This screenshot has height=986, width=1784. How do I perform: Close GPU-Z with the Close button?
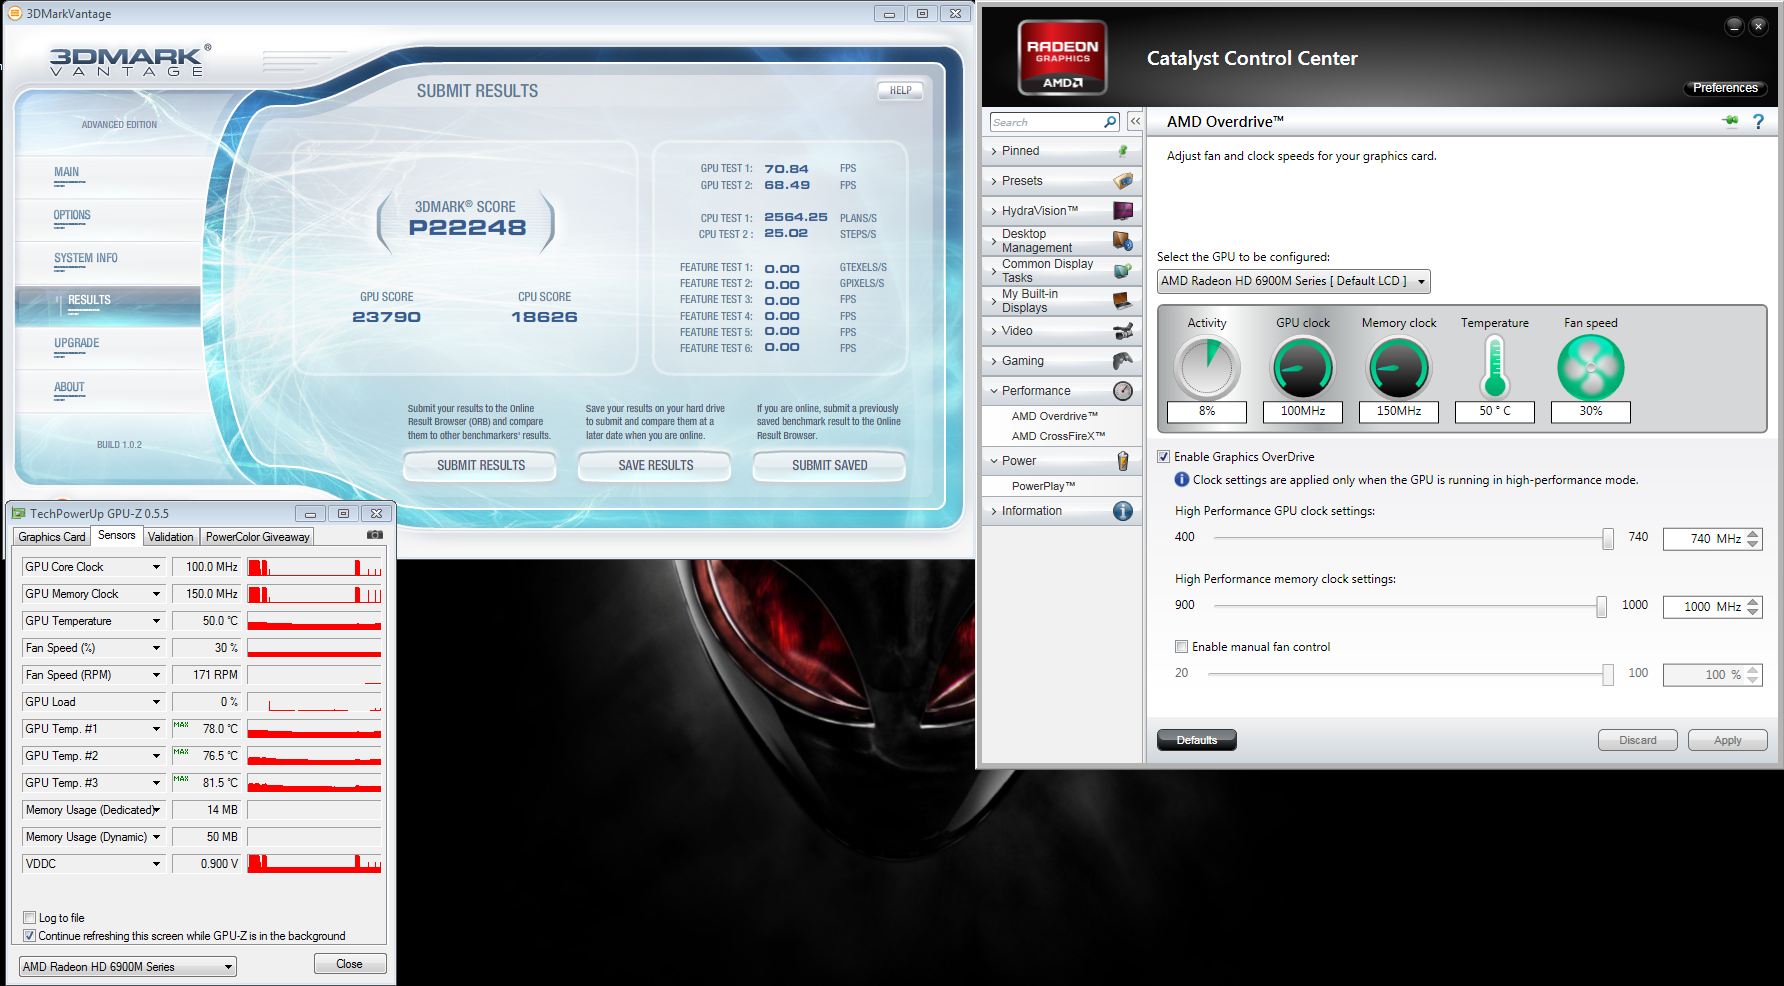pos(349,964)
